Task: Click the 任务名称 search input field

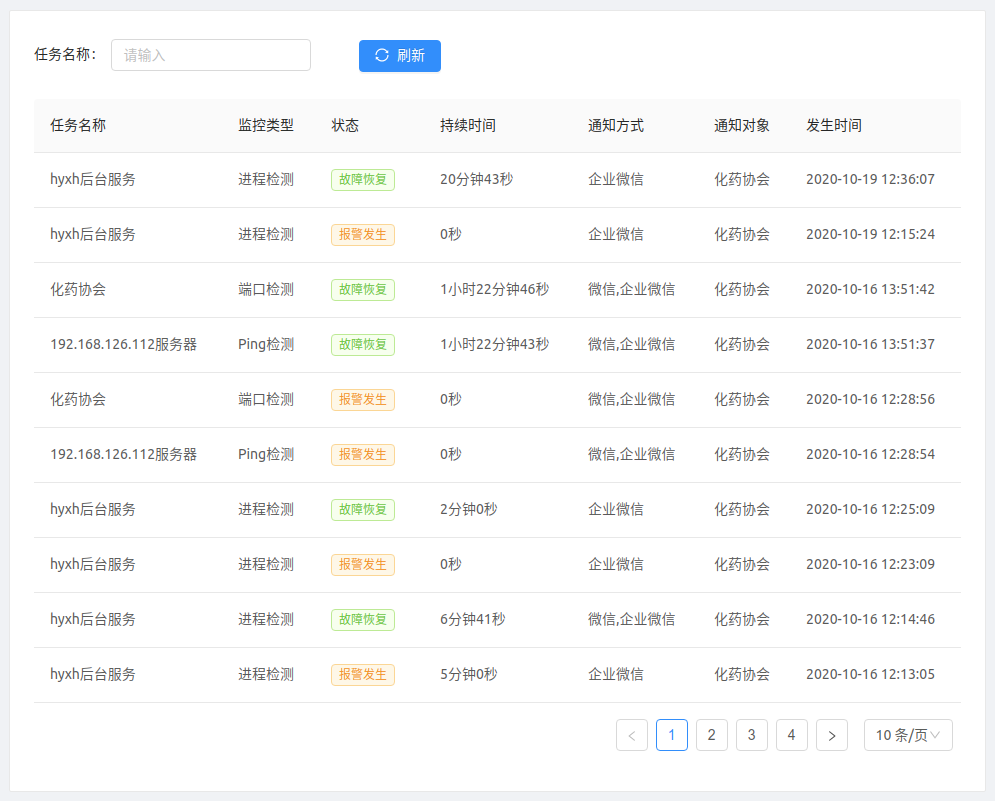Action: click(211, 56)
